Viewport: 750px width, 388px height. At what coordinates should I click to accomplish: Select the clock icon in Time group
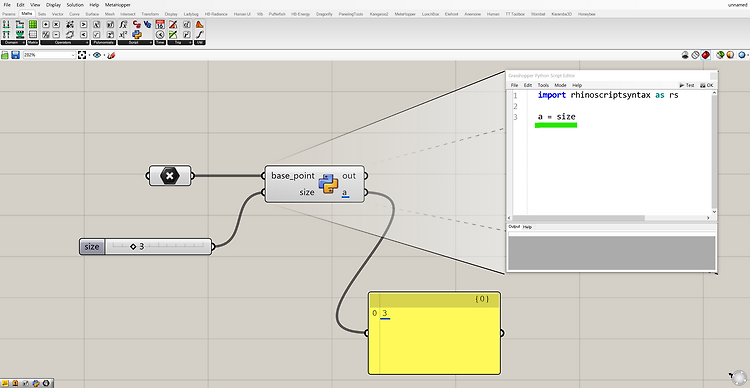(x=160, y=34)
